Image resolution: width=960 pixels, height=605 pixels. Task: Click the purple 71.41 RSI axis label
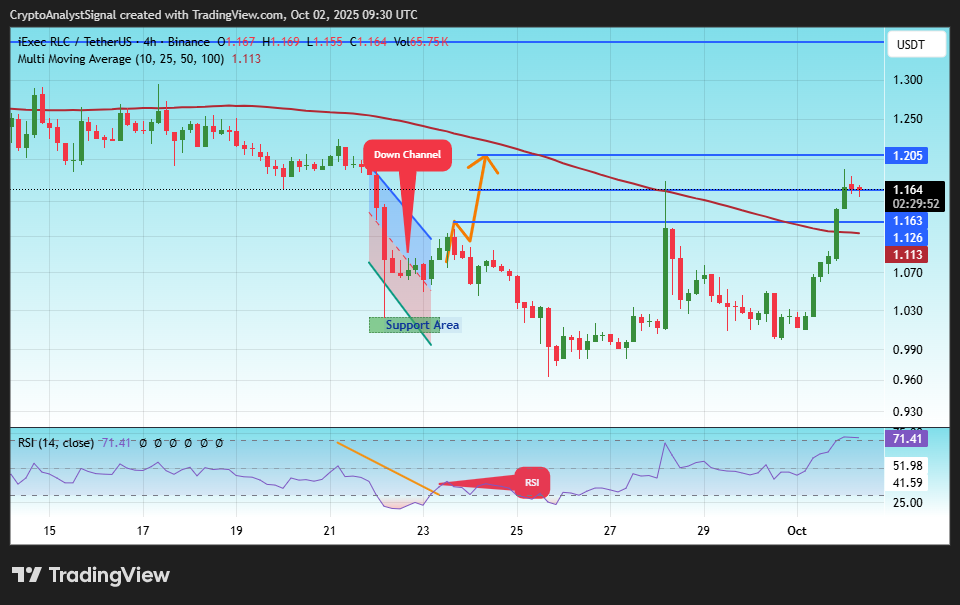[907, 438]
